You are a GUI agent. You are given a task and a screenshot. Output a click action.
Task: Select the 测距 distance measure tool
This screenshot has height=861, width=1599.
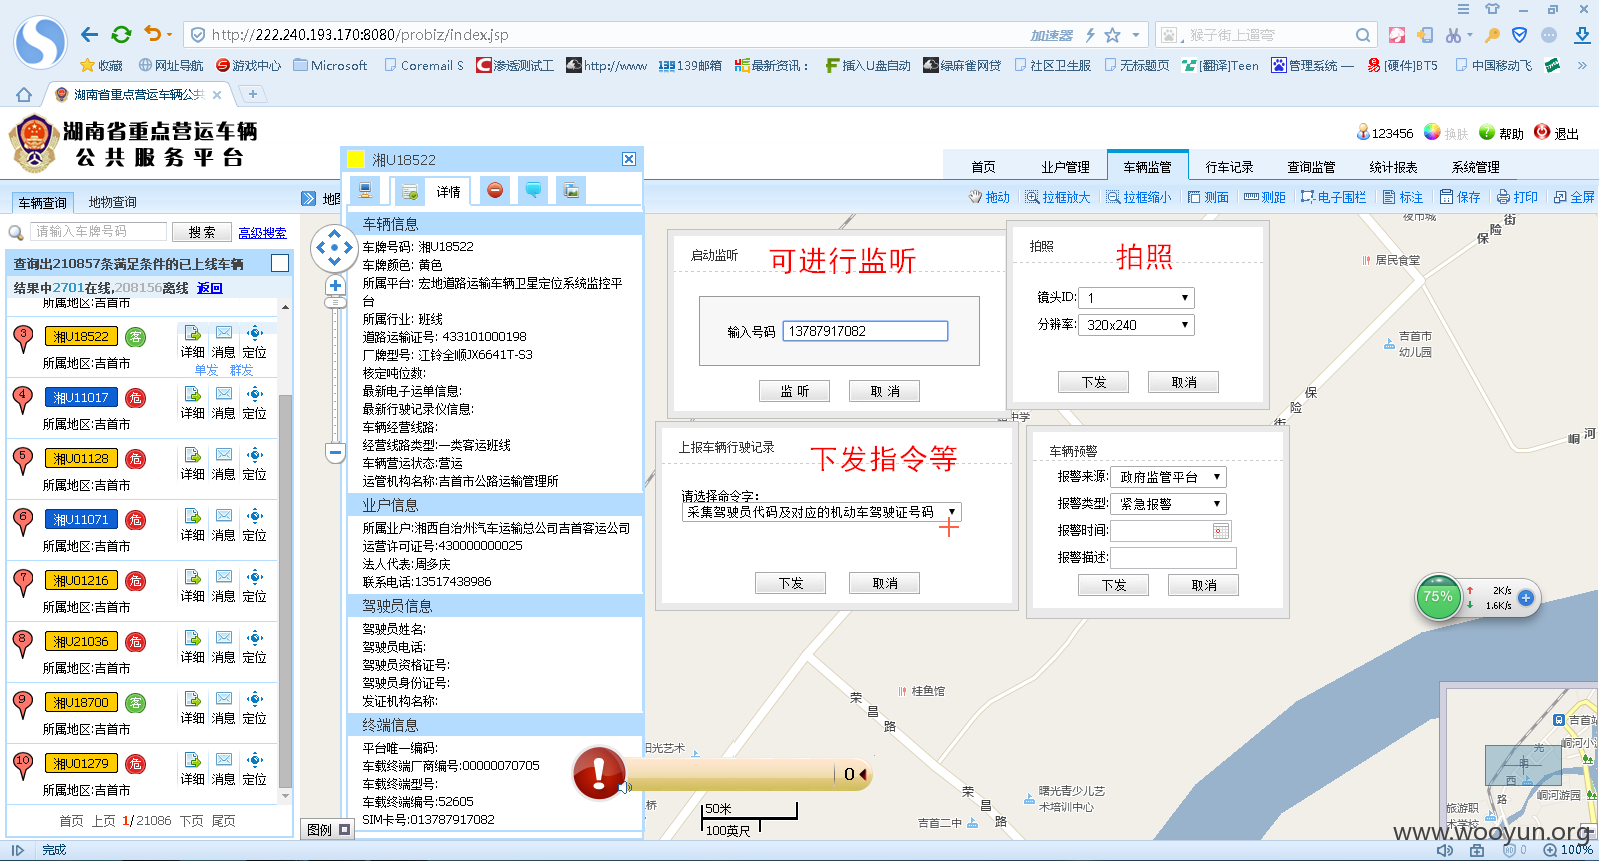click(x=1265, y=197)
